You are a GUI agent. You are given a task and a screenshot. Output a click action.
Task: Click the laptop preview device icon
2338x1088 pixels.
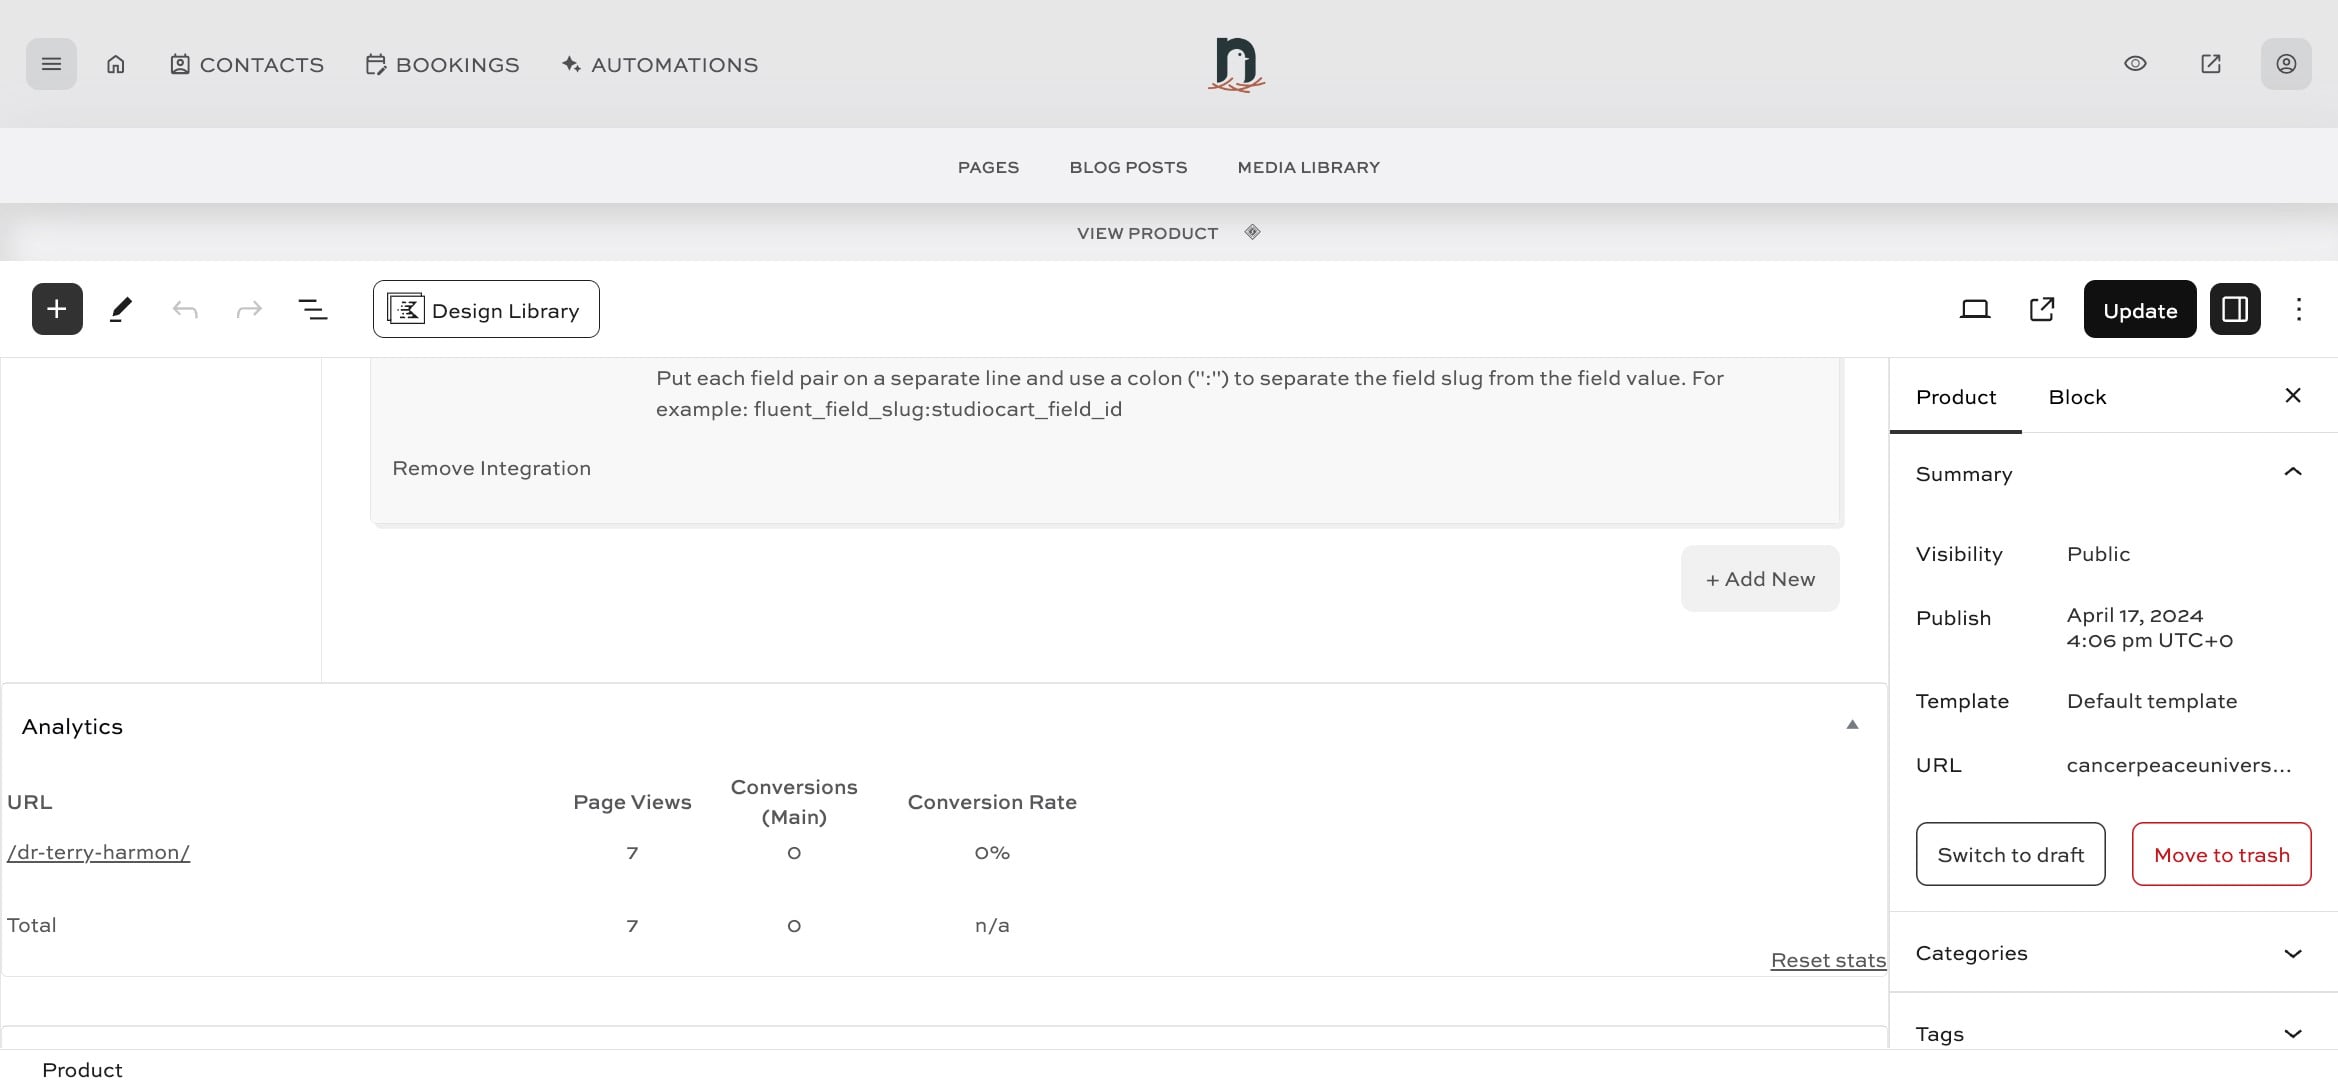click(1974, 309)
